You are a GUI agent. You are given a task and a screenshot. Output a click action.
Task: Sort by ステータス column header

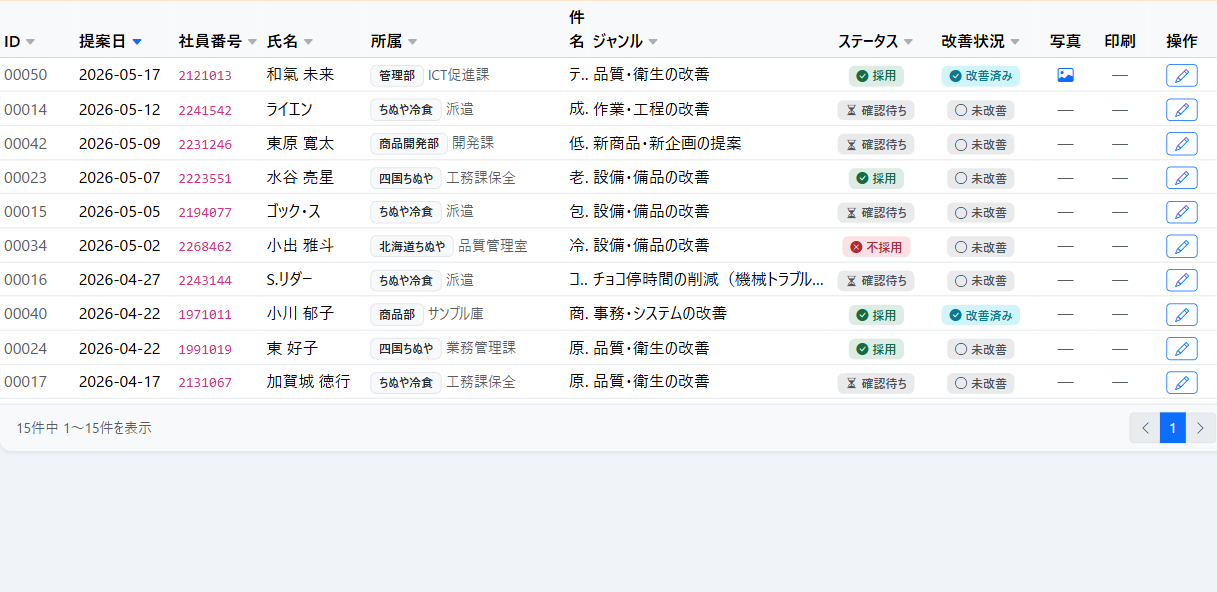coord(876,41)
